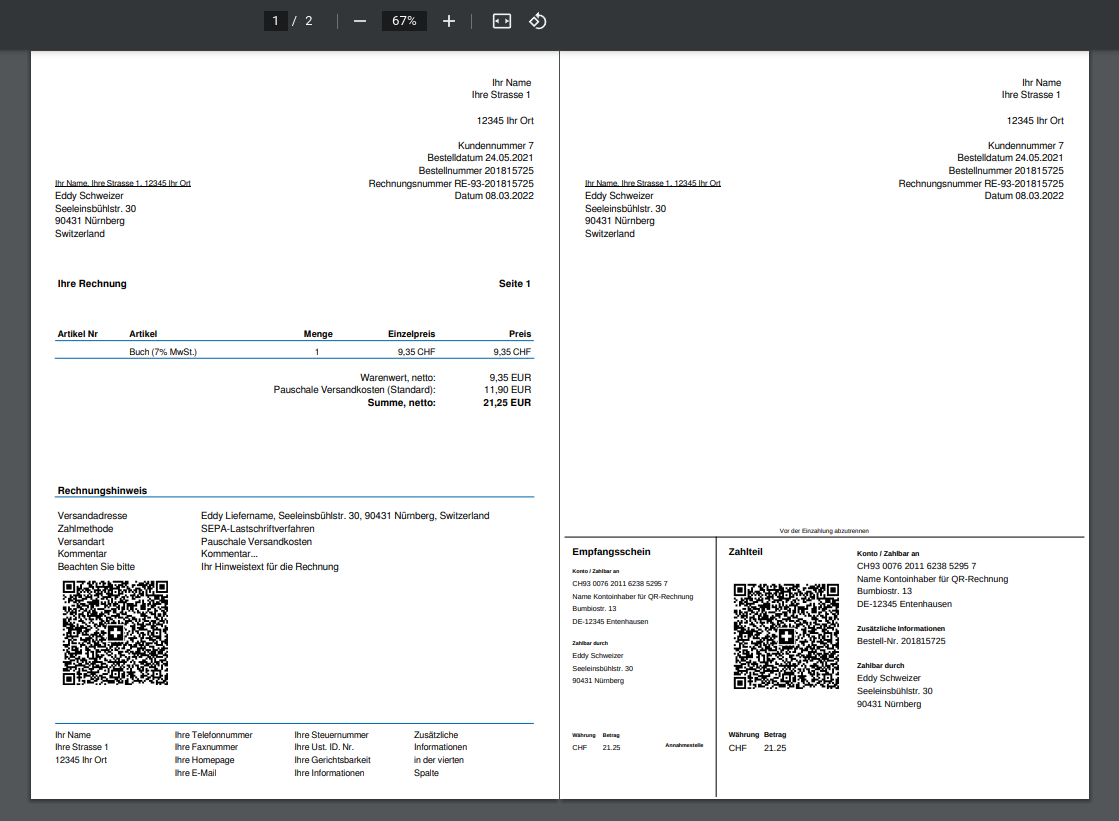Viewport: 1119px width, 821px height.
Task: Click the 'Warenwert, netto:' label
Action: [x=398, y=378]
